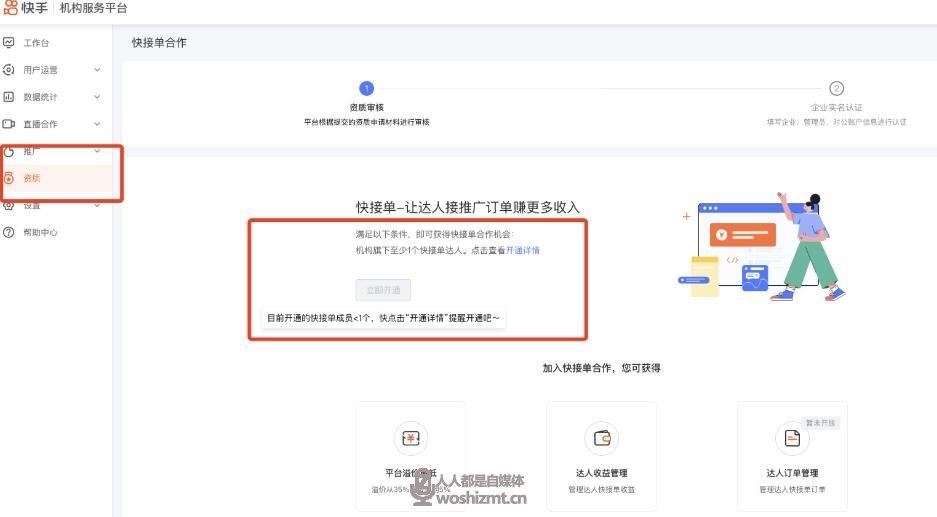Click the 立即开通 button
Viewport: 937px width, 517px height.
pos(383,290)
